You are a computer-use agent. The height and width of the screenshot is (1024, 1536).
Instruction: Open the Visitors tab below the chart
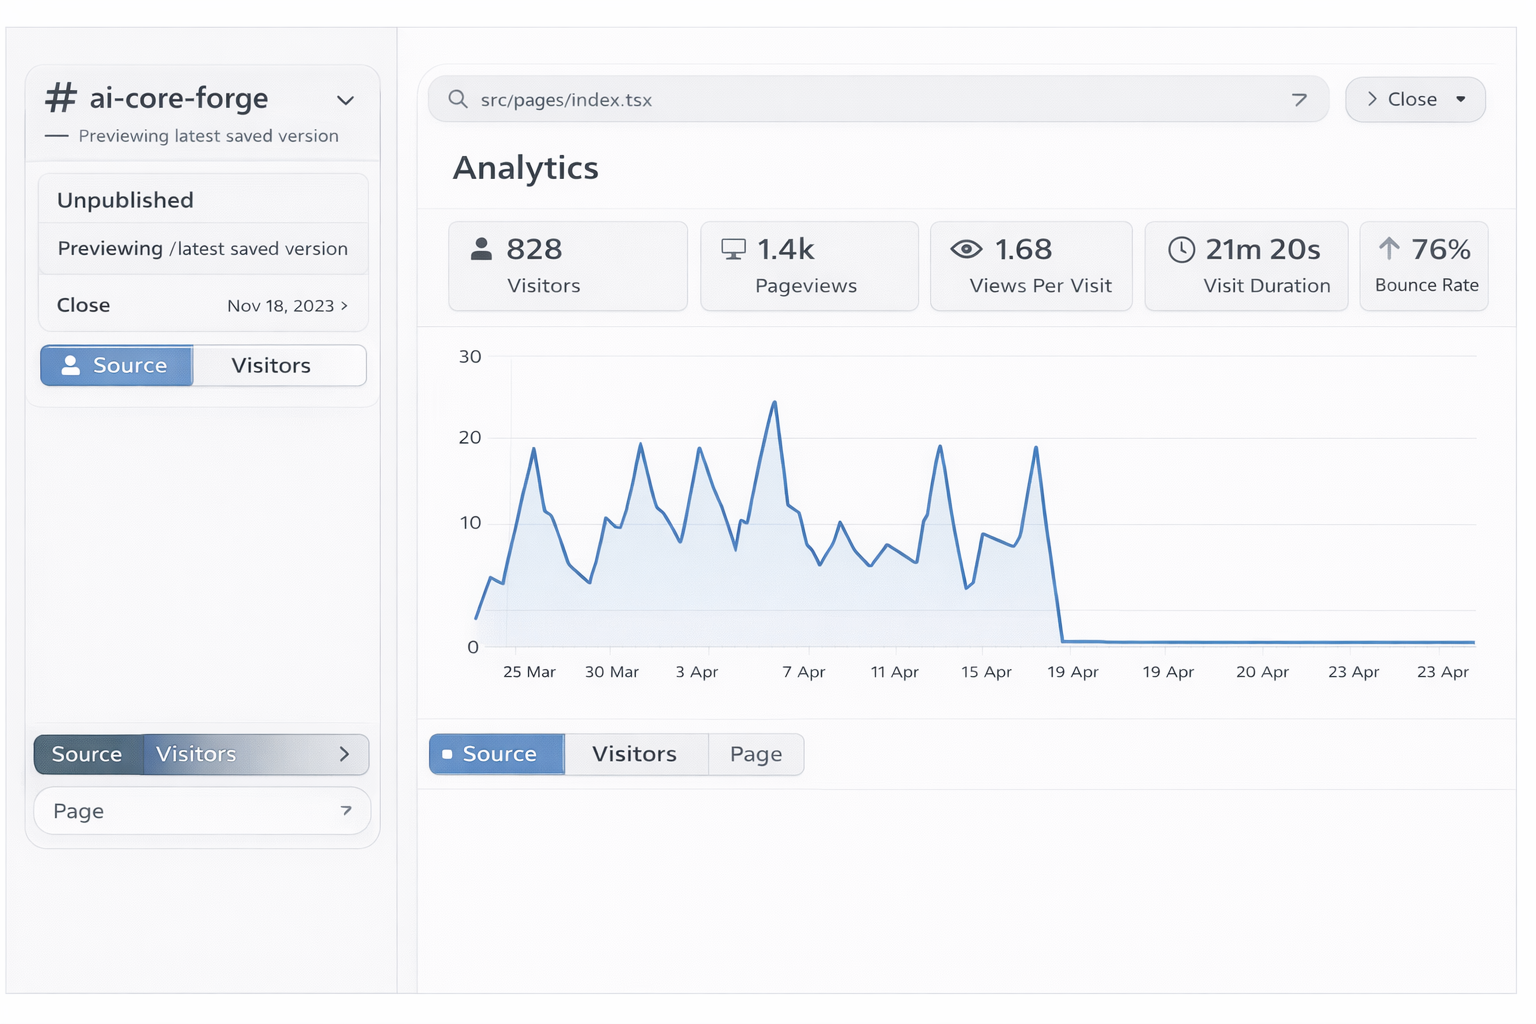tap(635, 754)
